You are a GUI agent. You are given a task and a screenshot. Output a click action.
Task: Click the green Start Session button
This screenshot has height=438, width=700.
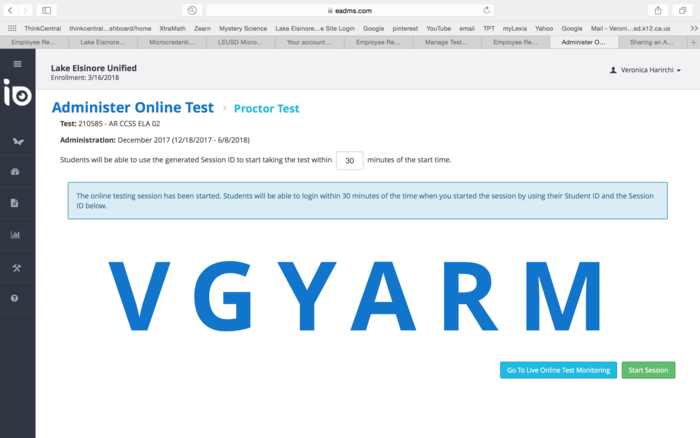(x=648, y=370)
